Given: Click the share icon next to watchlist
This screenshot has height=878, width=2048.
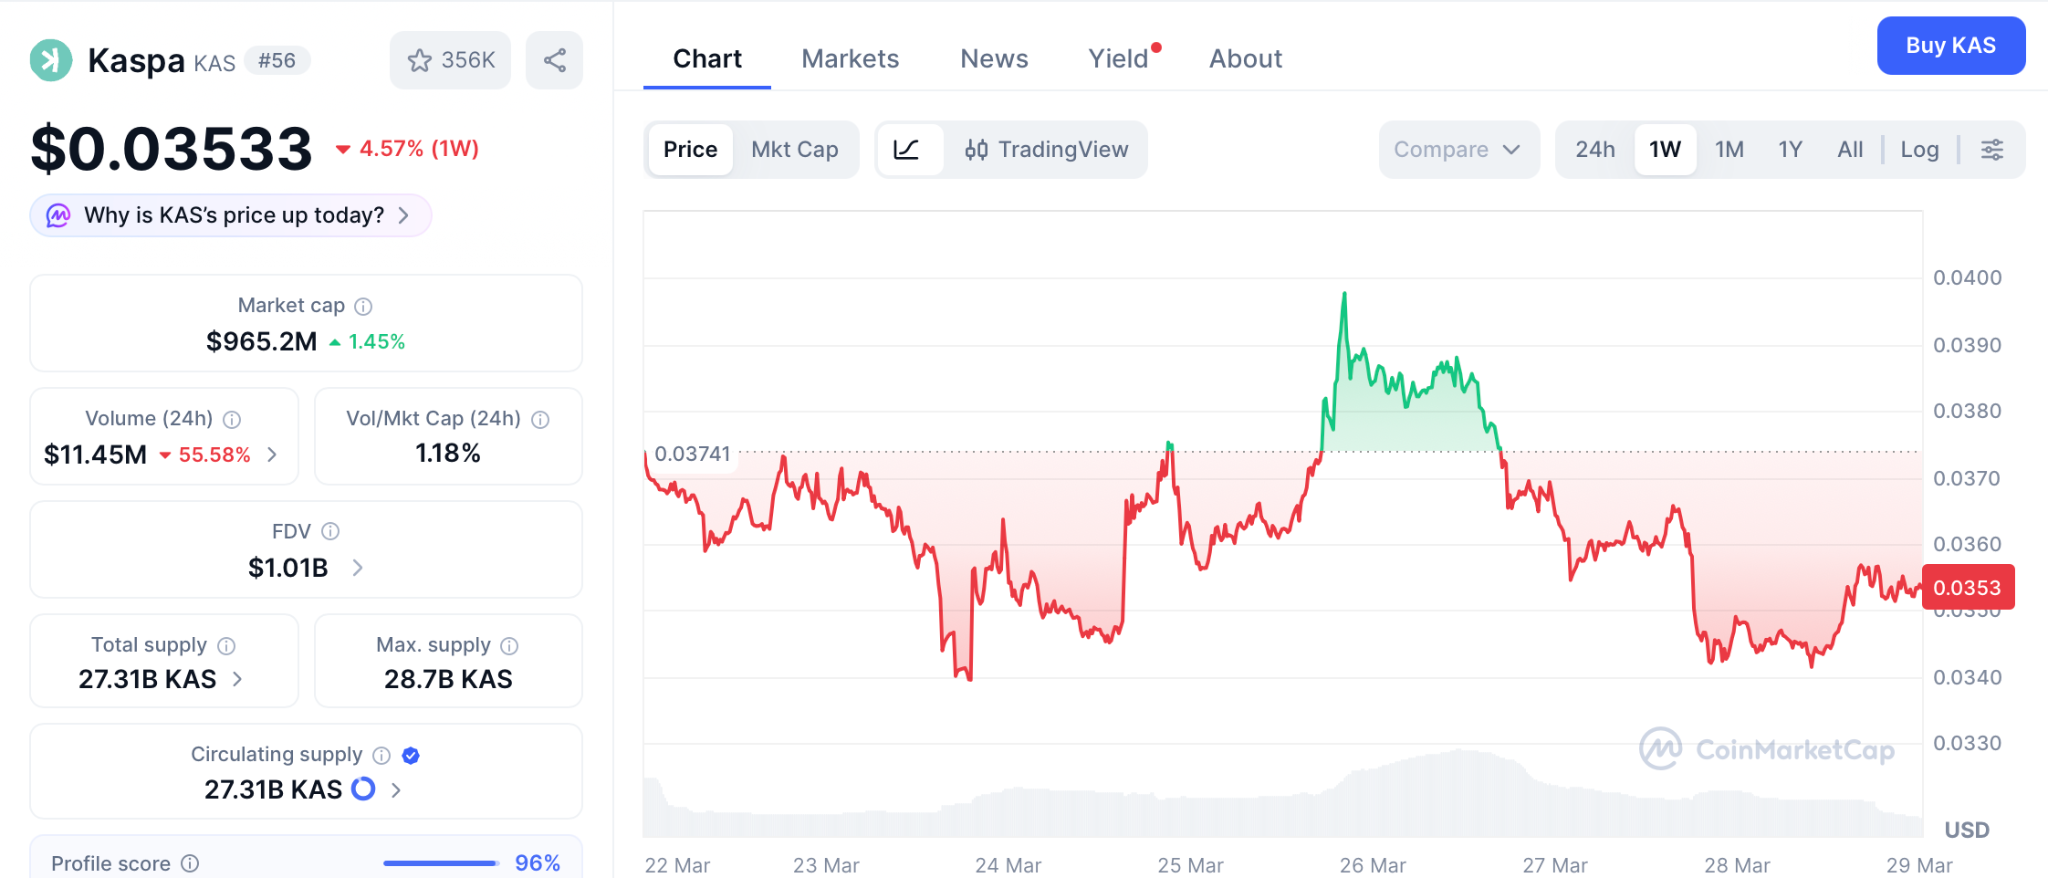Looking at the screenshot, I should [554, 60].
